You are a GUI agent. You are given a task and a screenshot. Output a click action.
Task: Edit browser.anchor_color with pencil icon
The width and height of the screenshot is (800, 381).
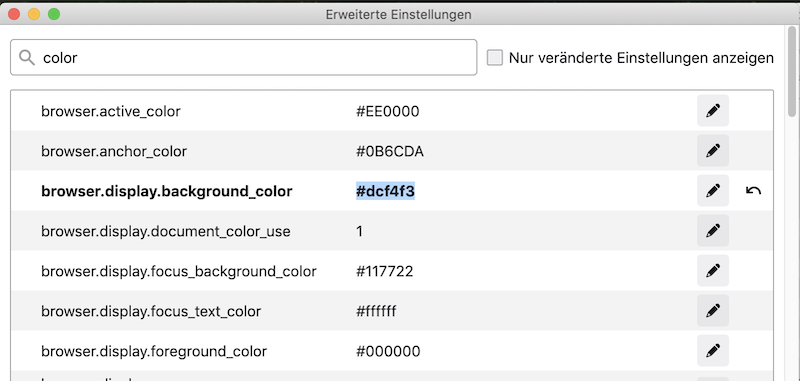tap(713, 150)
